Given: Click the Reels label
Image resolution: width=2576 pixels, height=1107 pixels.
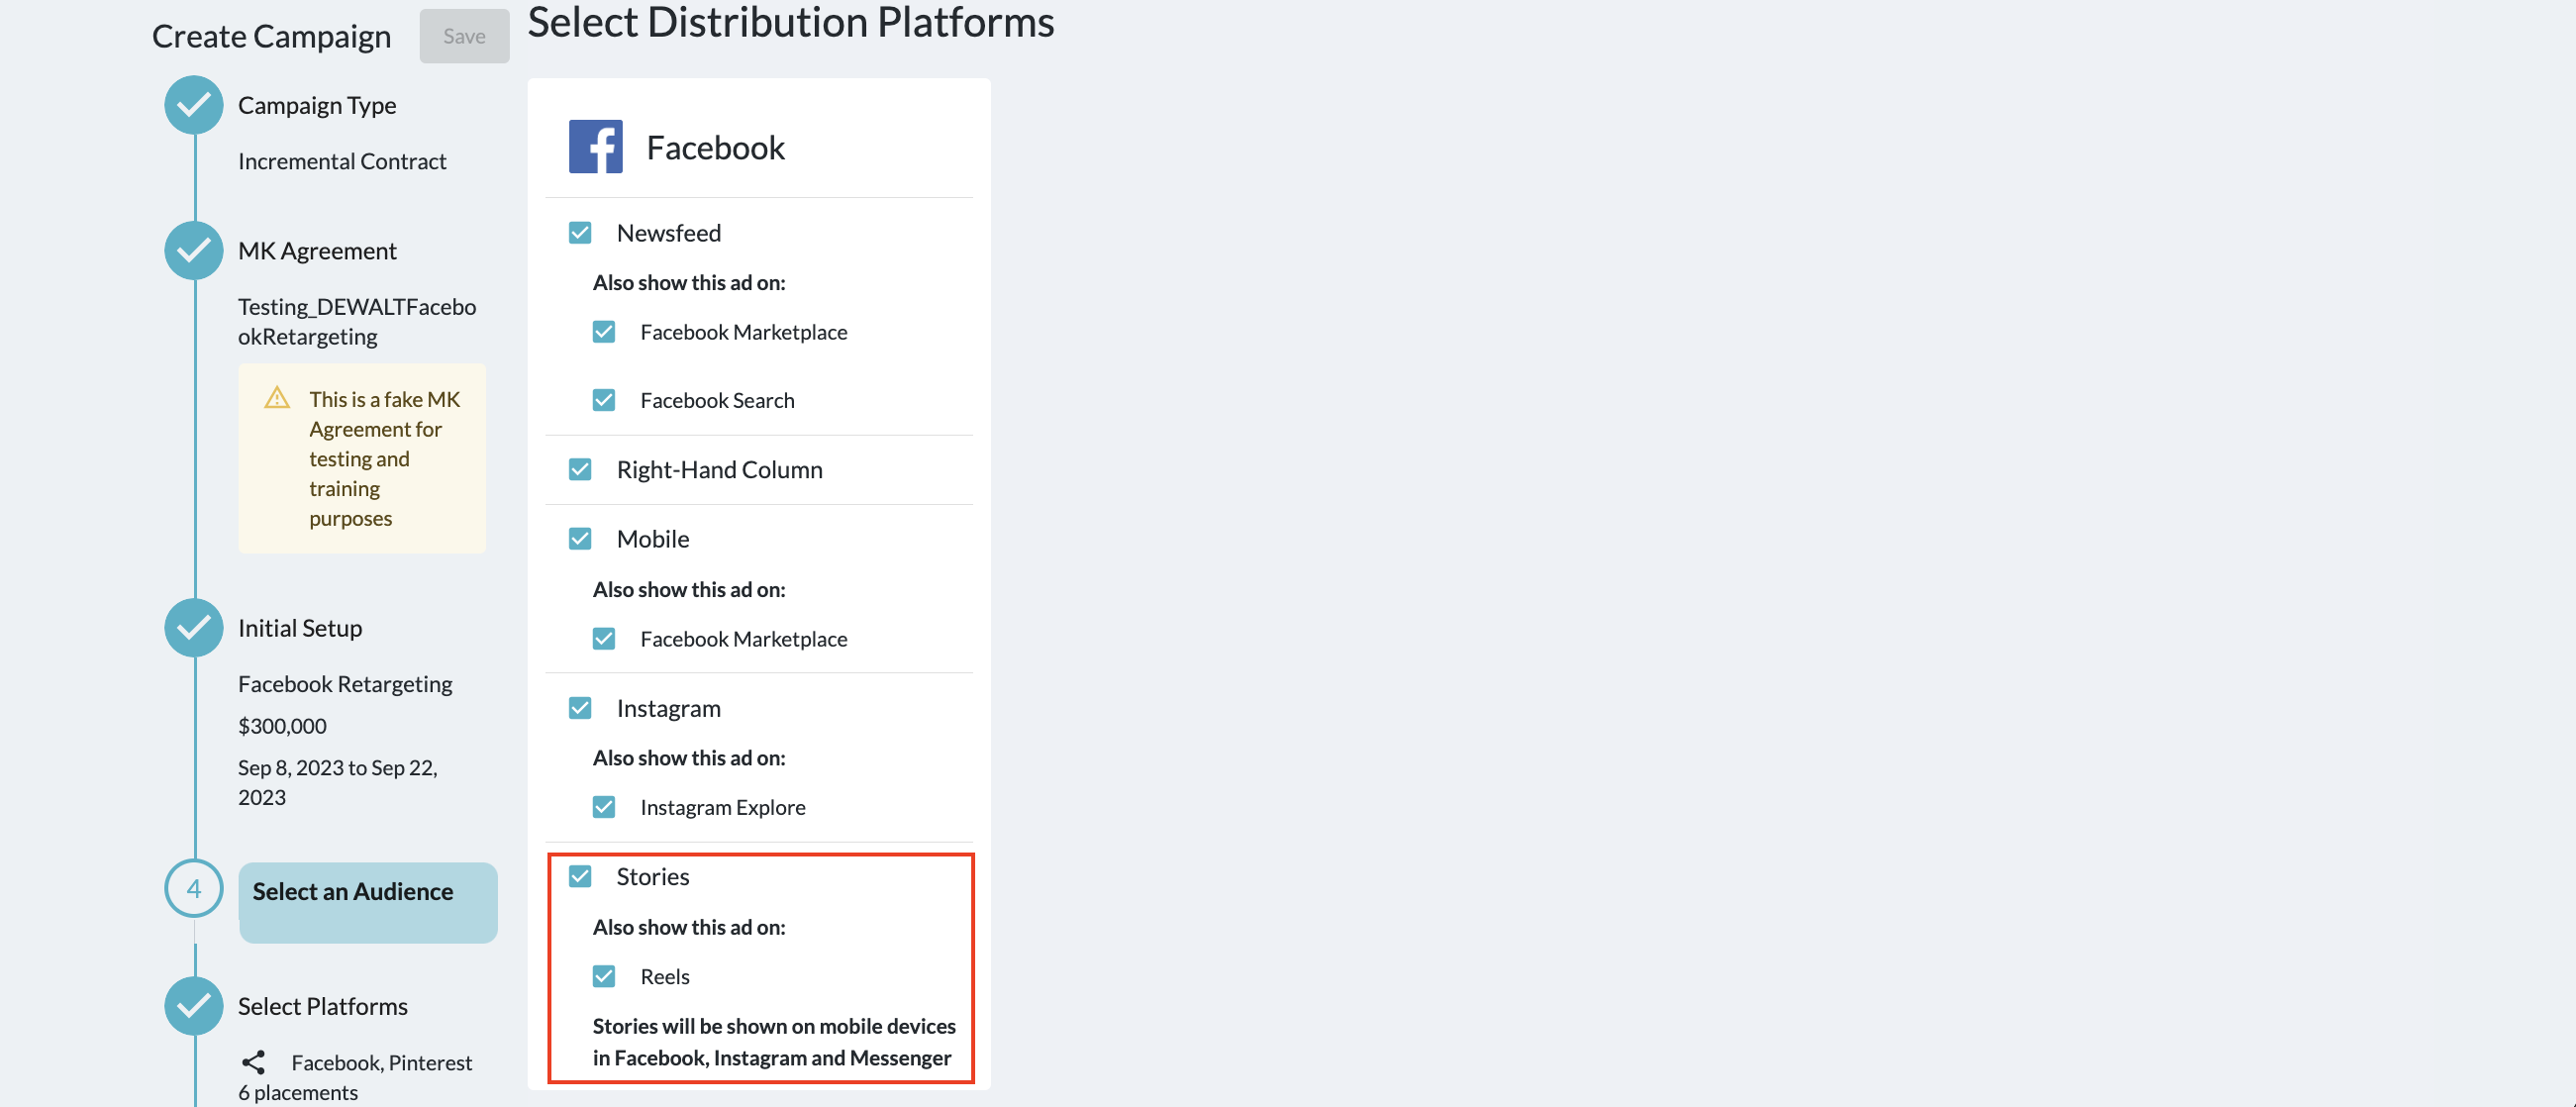Looking at the screenshot, I should 665,976.
